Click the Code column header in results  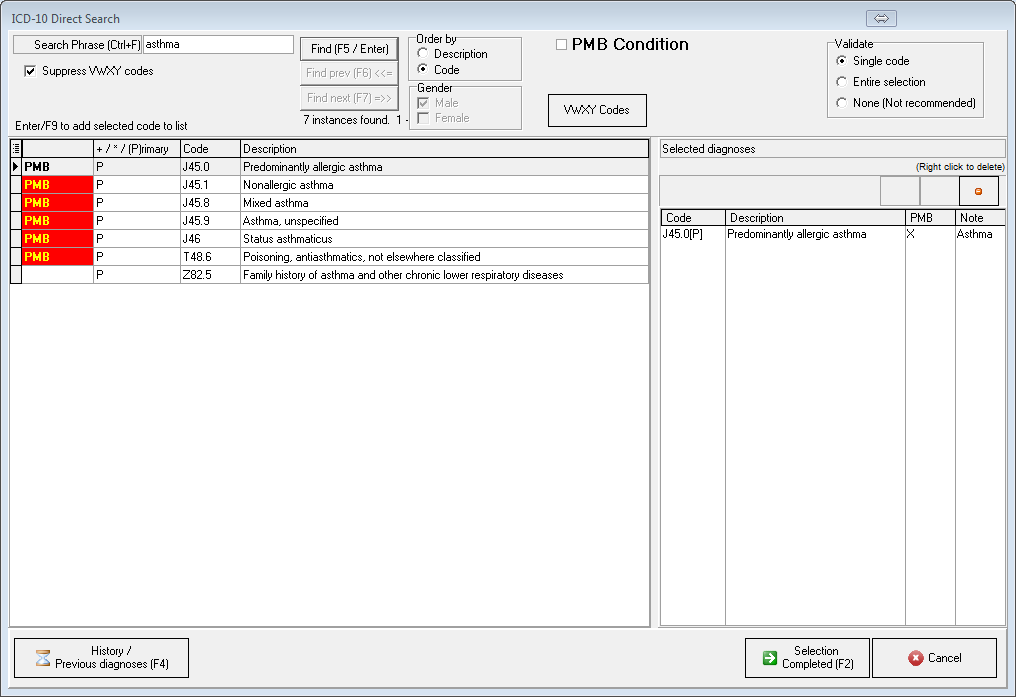[209, 149]
